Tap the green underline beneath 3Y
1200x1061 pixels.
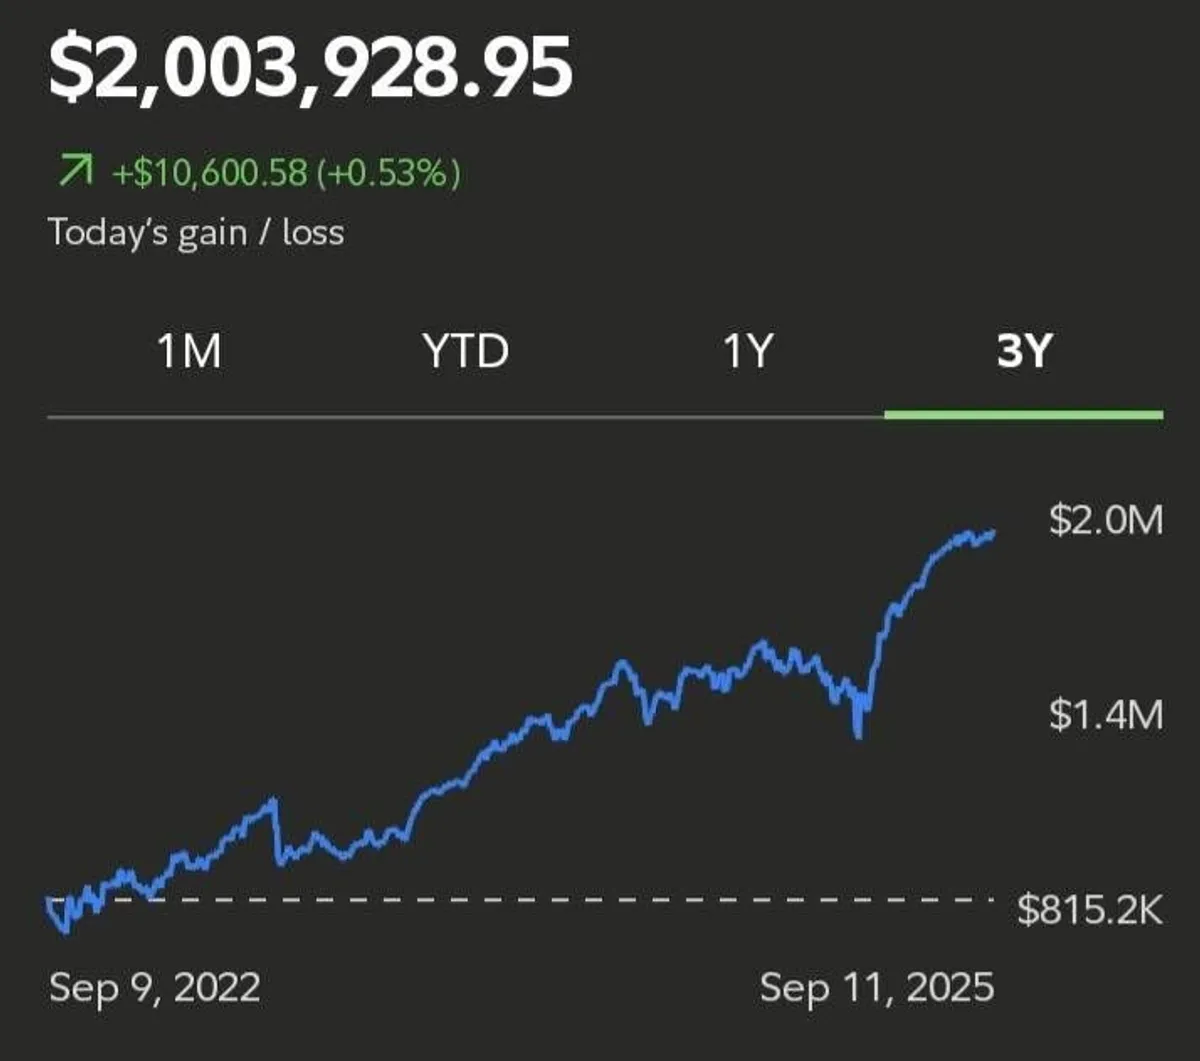coord(1023,414)
